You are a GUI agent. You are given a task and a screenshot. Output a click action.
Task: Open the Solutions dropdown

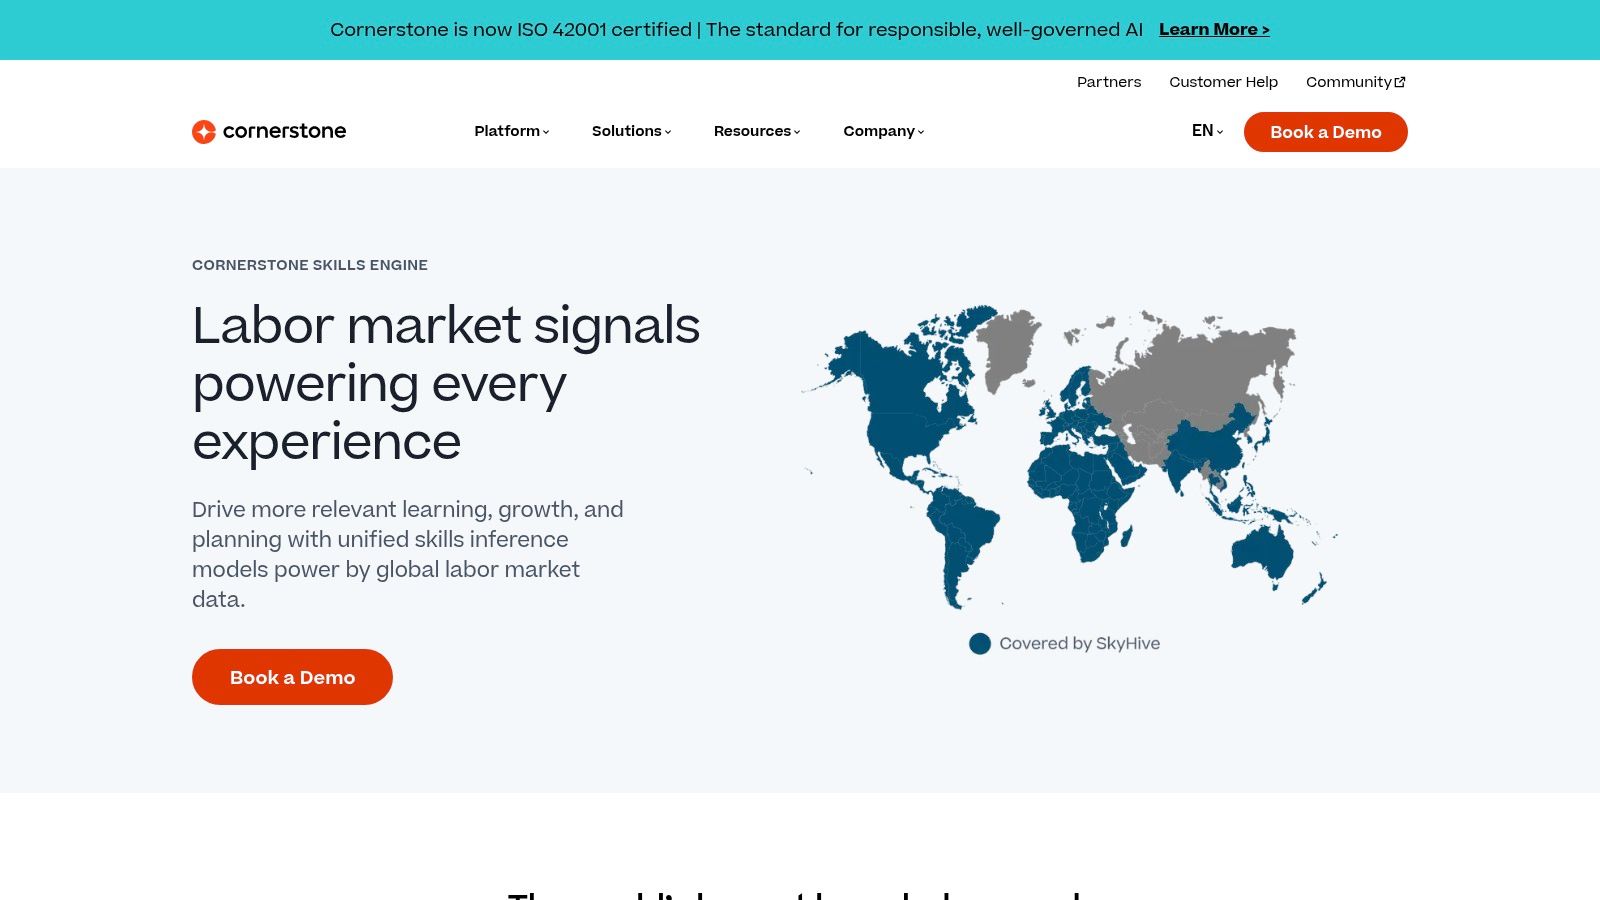(x=631, y=131)
